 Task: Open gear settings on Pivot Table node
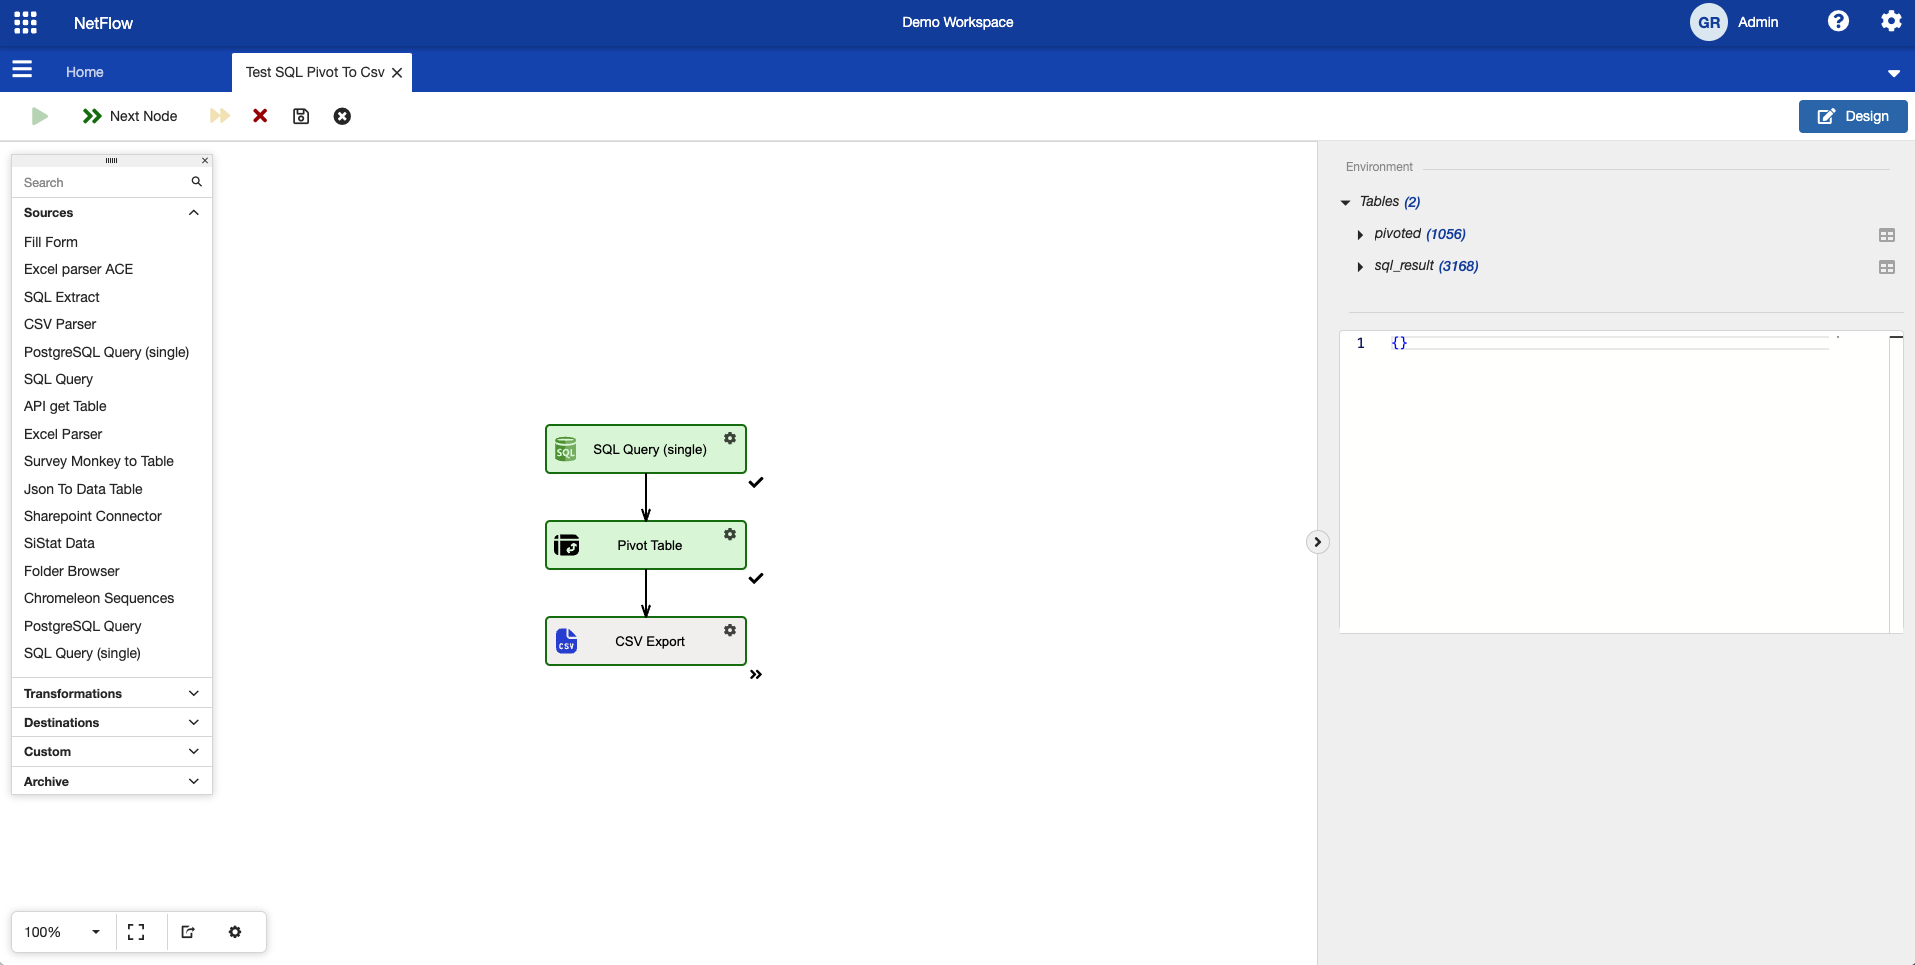point(730,534)
